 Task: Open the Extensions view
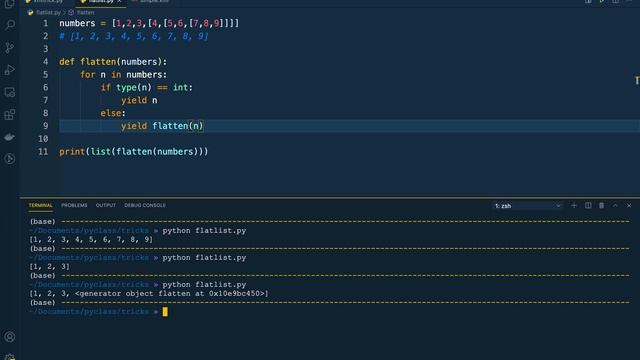point(9,114)
